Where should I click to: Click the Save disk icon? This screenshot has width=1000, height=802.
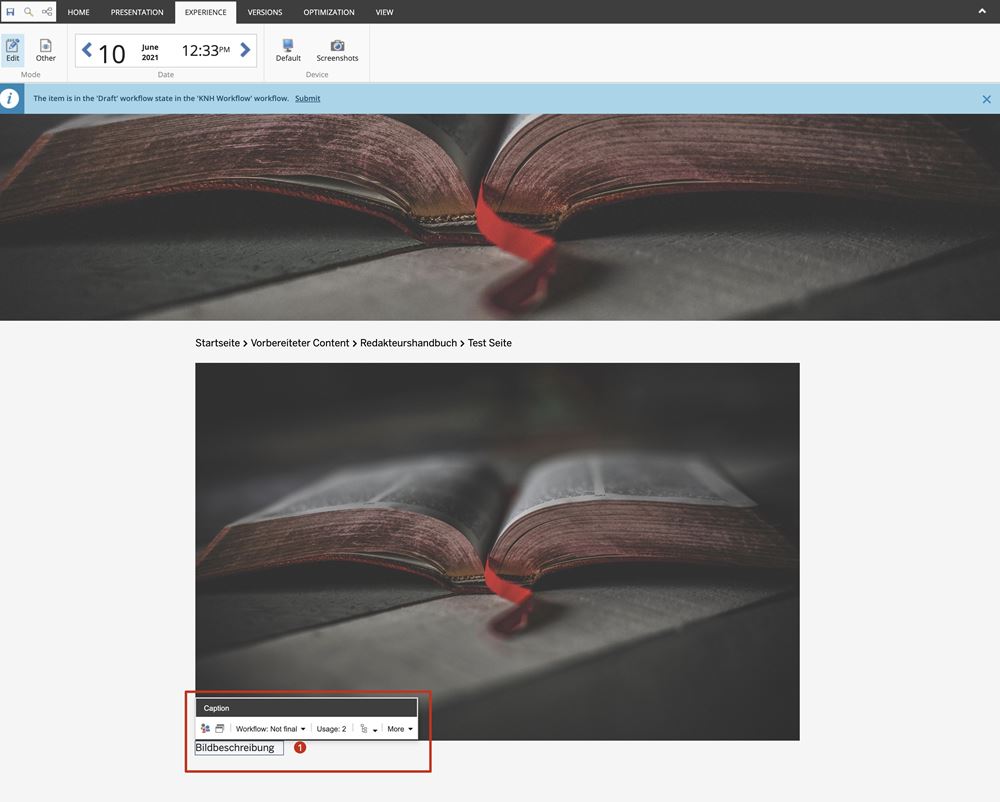pyautogui.click(x=11, y=12)
